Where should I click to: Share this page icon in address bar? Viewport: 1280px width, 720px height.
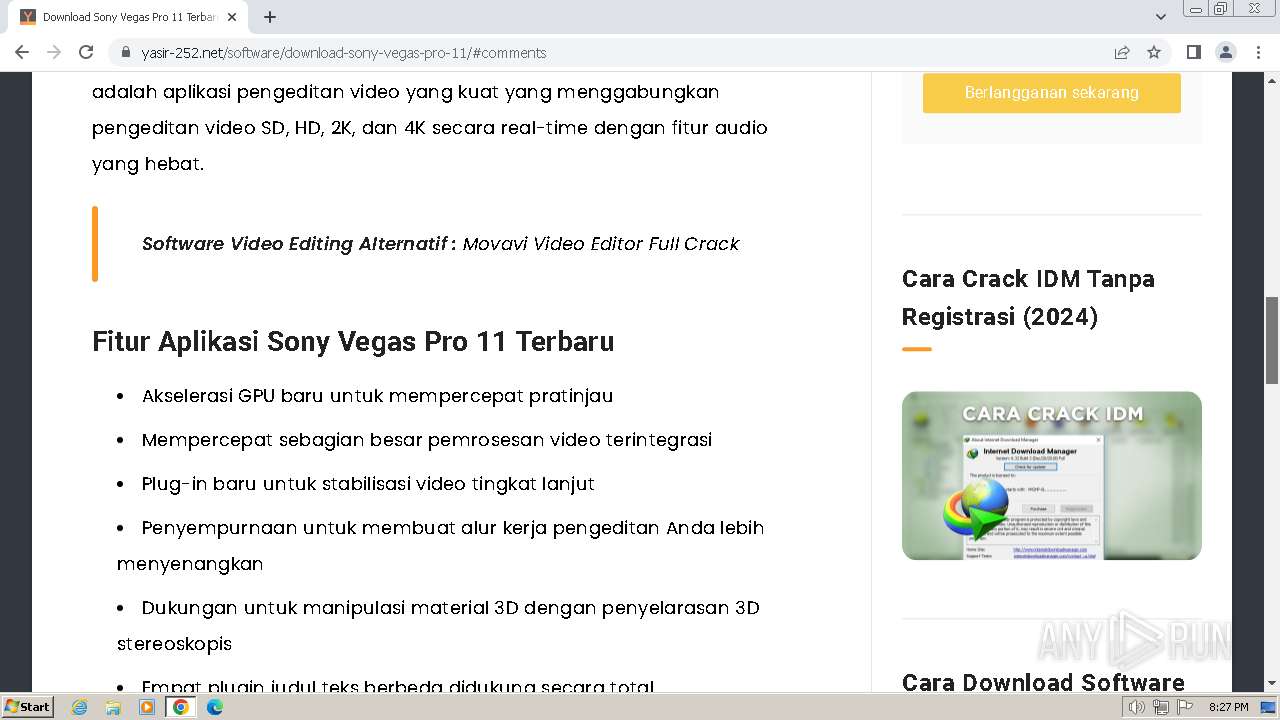[x=1122, y=52]
